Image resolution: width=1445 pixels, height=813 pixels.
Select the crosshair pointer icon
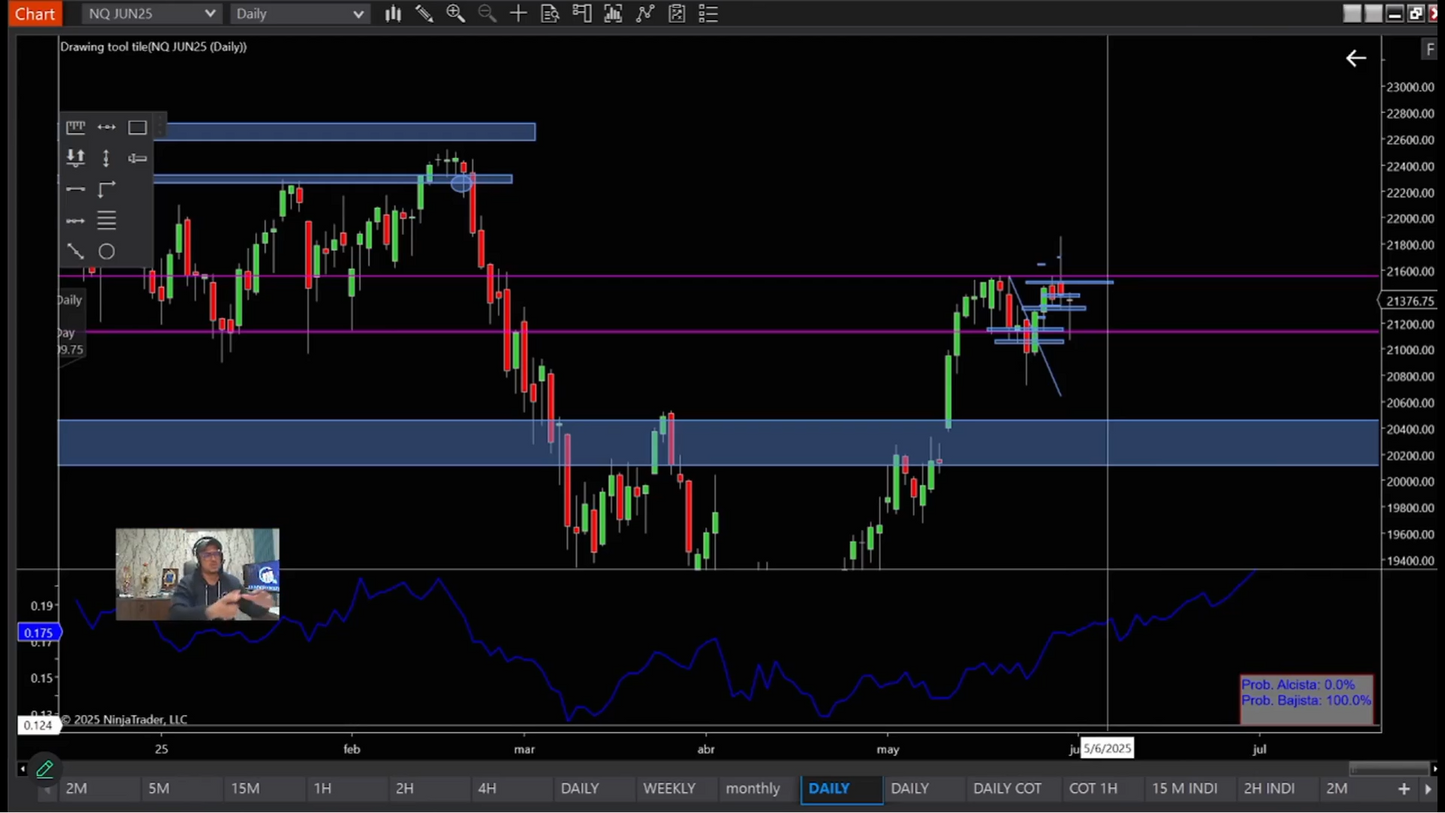click(518, 13)
